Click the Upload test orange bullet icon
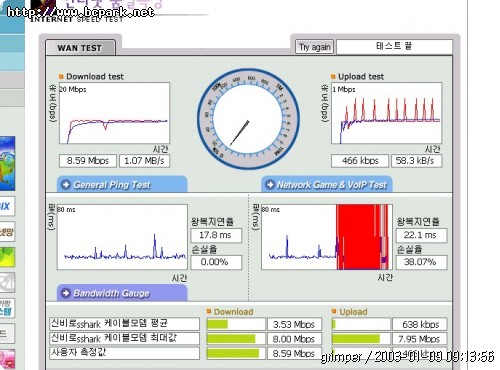This screenshot has width=500, height=370. click(x=333, y=77)
